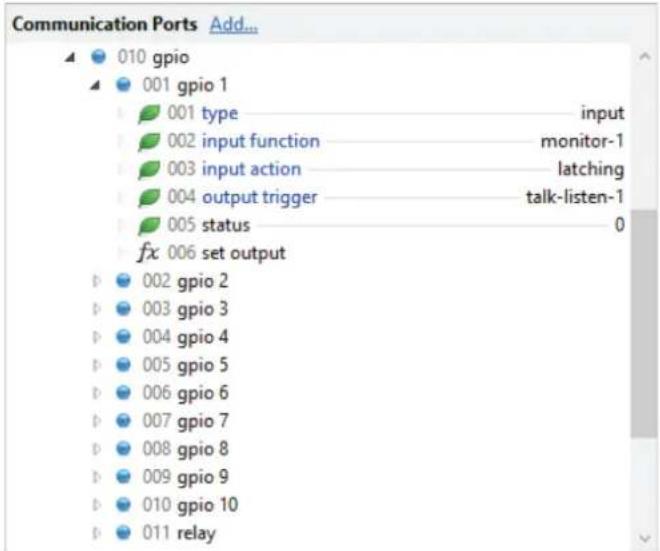This screenshot has width=660, height=551.
Task: Click the green leaf icon beside input function
Action: click(x=149, y=141)
